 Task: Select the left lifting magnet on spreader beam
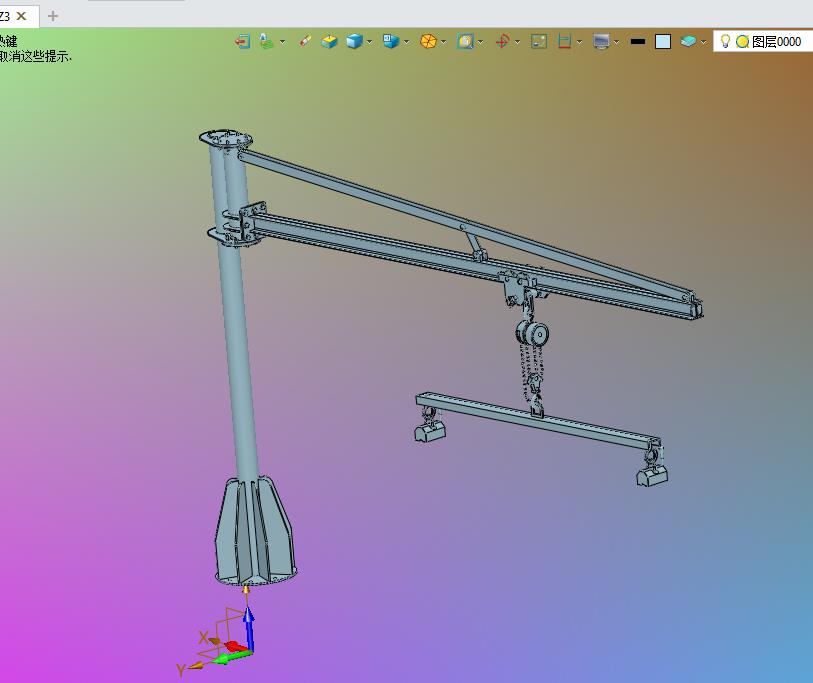[x=430, y=430]
